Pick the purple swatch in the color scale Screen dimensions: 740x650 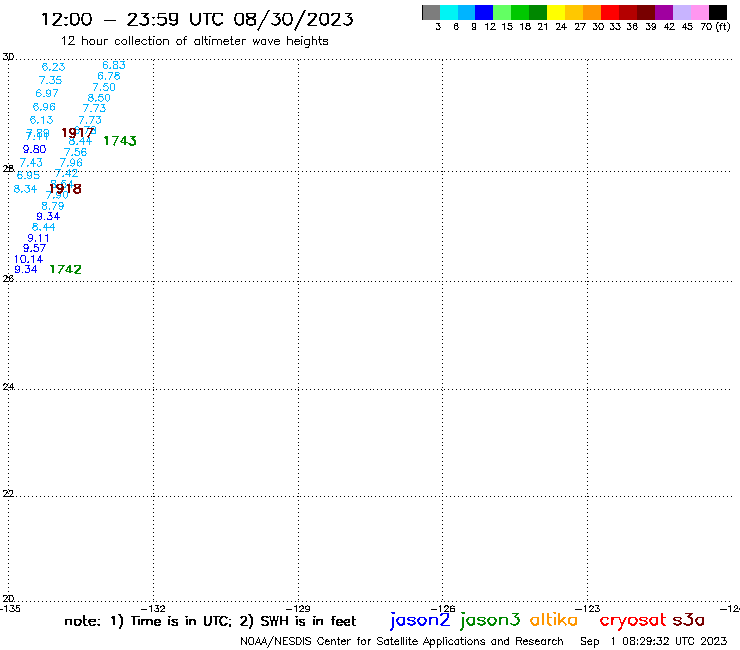tap(664, 12)
